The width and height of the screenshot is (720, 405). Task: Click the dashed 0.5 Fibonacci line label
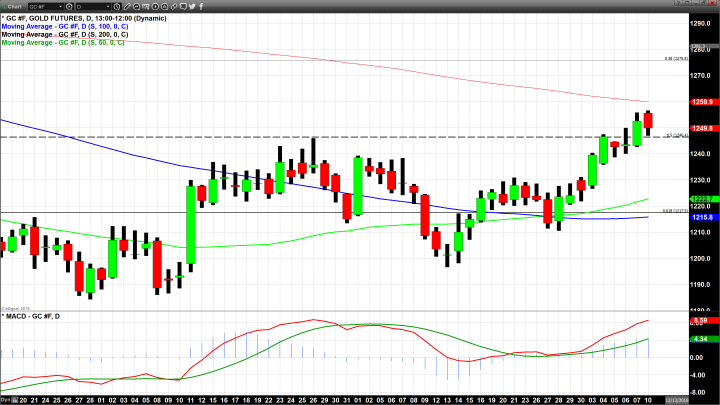click(x=677, y=135)
